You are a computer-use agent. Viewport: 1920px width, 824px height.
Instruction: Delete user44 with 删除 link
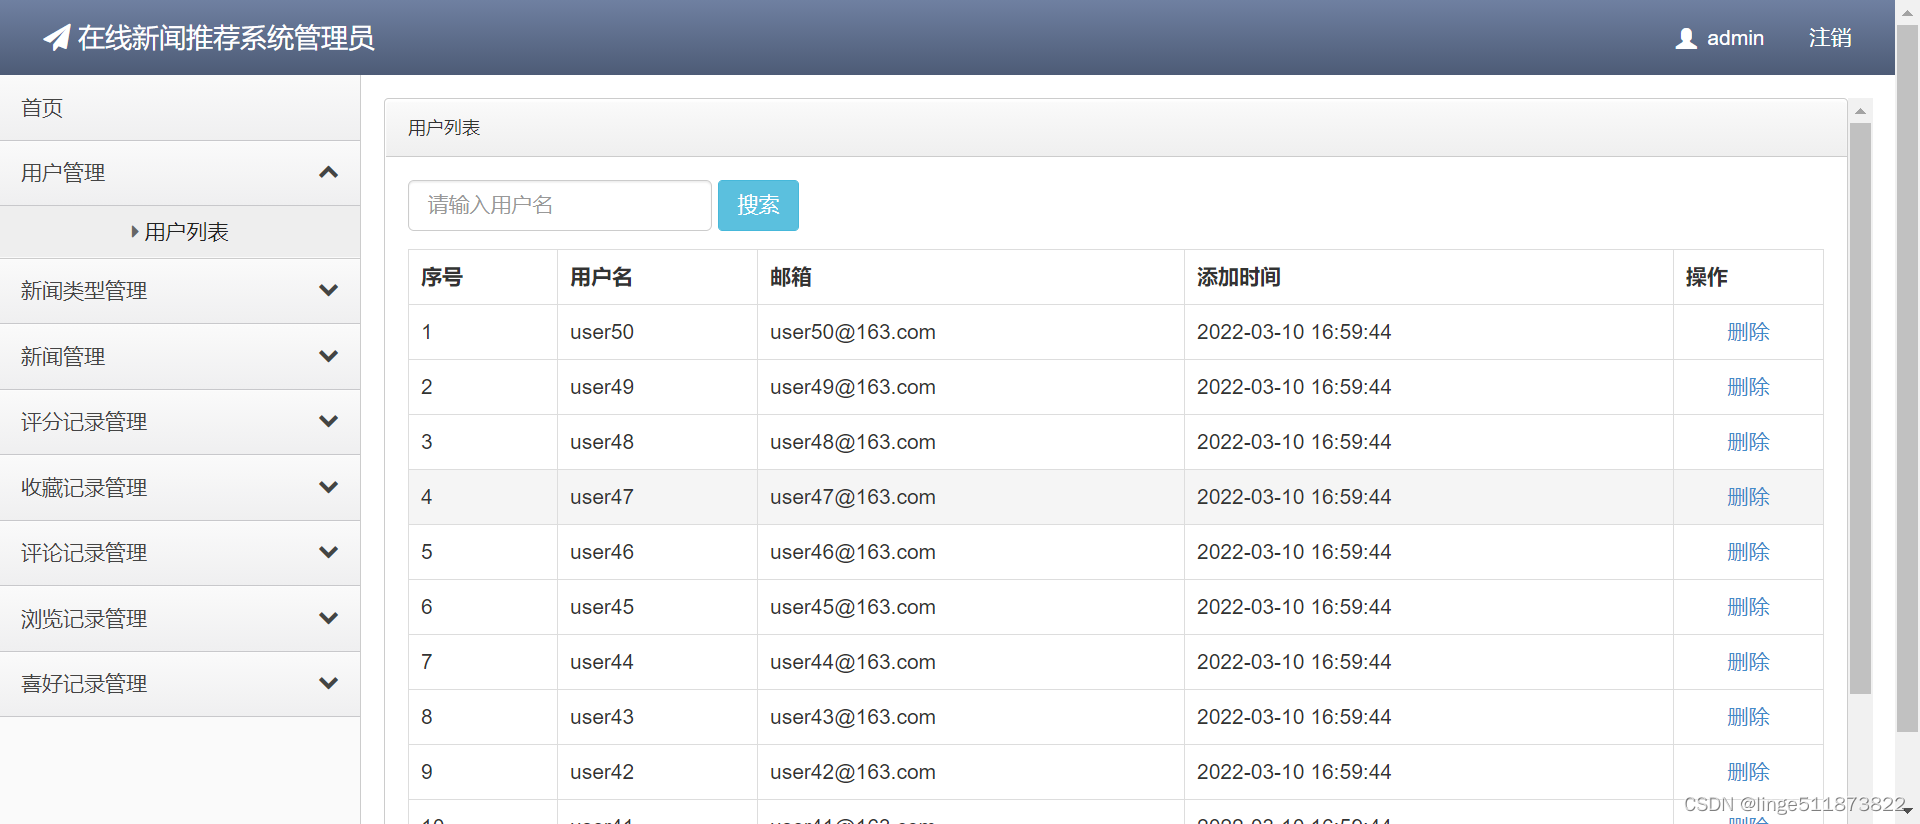click(1748, 662)
